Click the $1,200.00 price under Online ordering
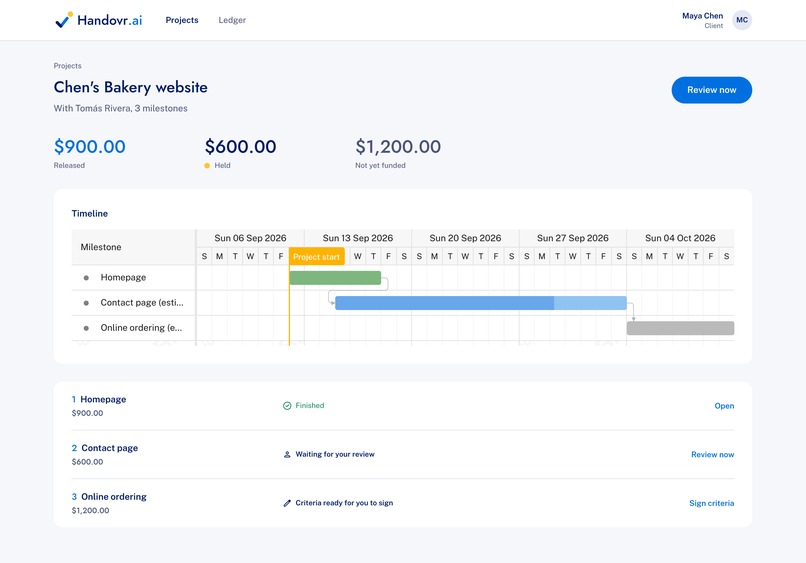Screen dimensions: 806x563 [90, 511]
